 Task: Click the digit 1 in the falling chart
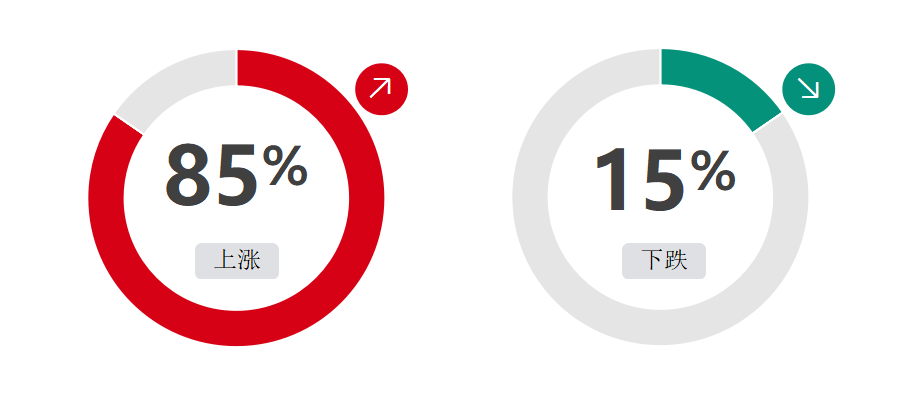(x=613, y=179)
